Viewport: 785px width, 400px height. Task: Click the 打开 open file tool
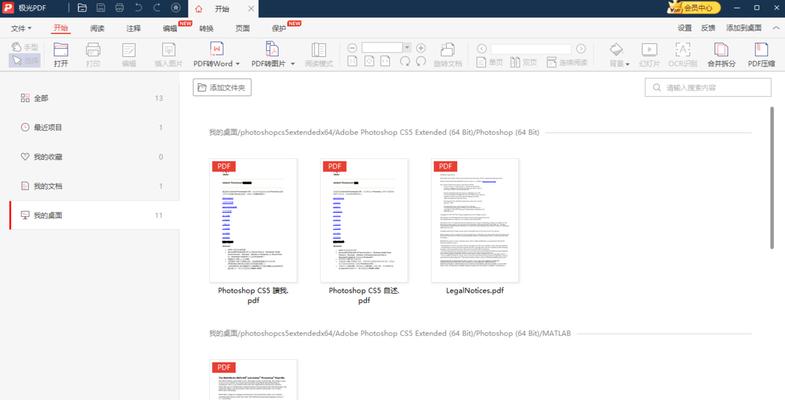[x=61, y=55]
